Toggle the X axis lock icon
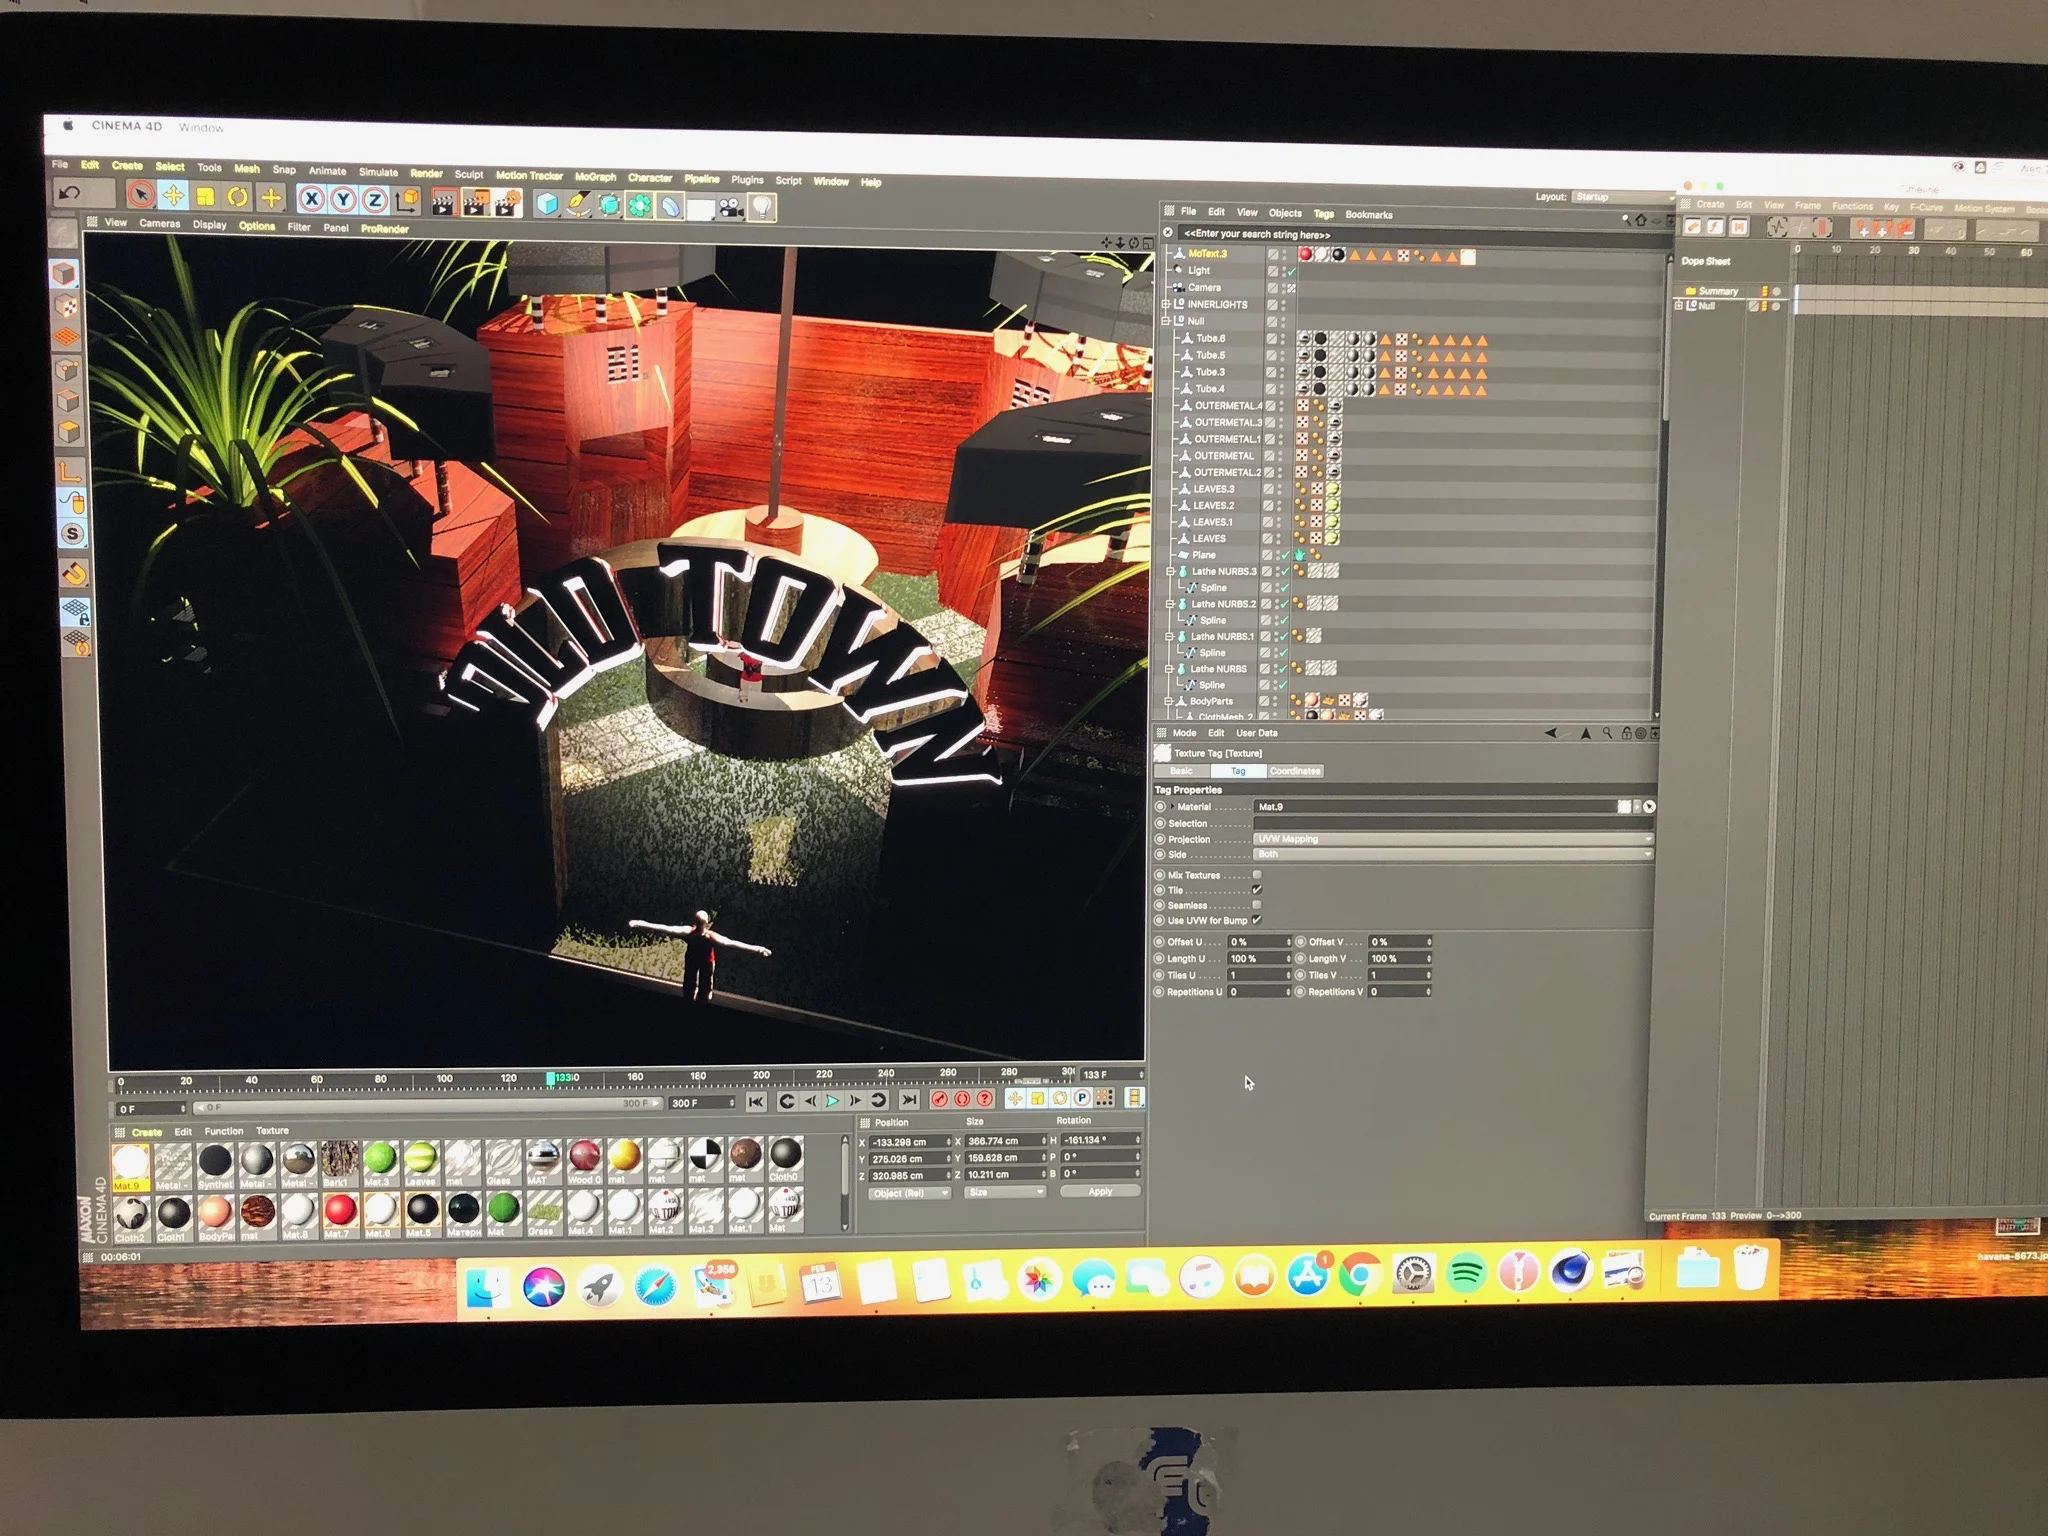This screenshot has height=1536, width=2048. tap(311, 199)
